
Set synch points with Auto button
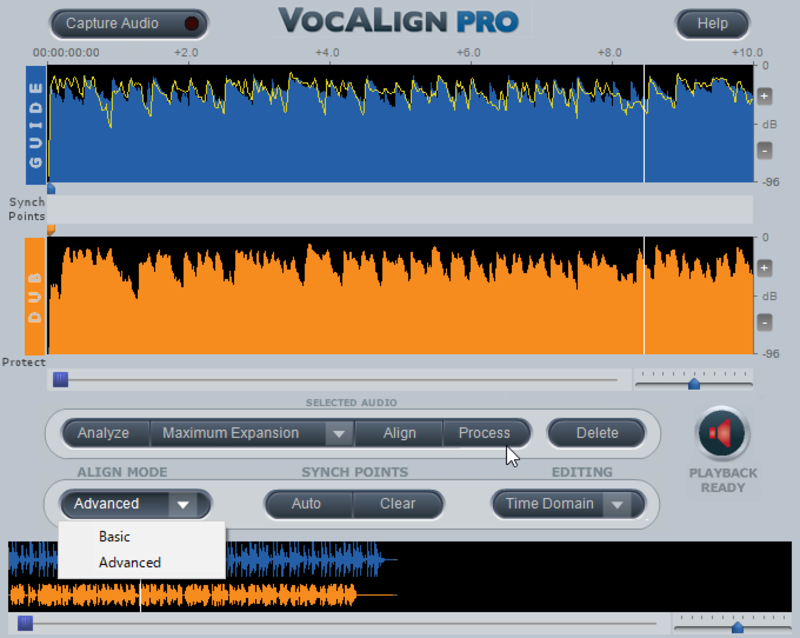pos(308,504)
